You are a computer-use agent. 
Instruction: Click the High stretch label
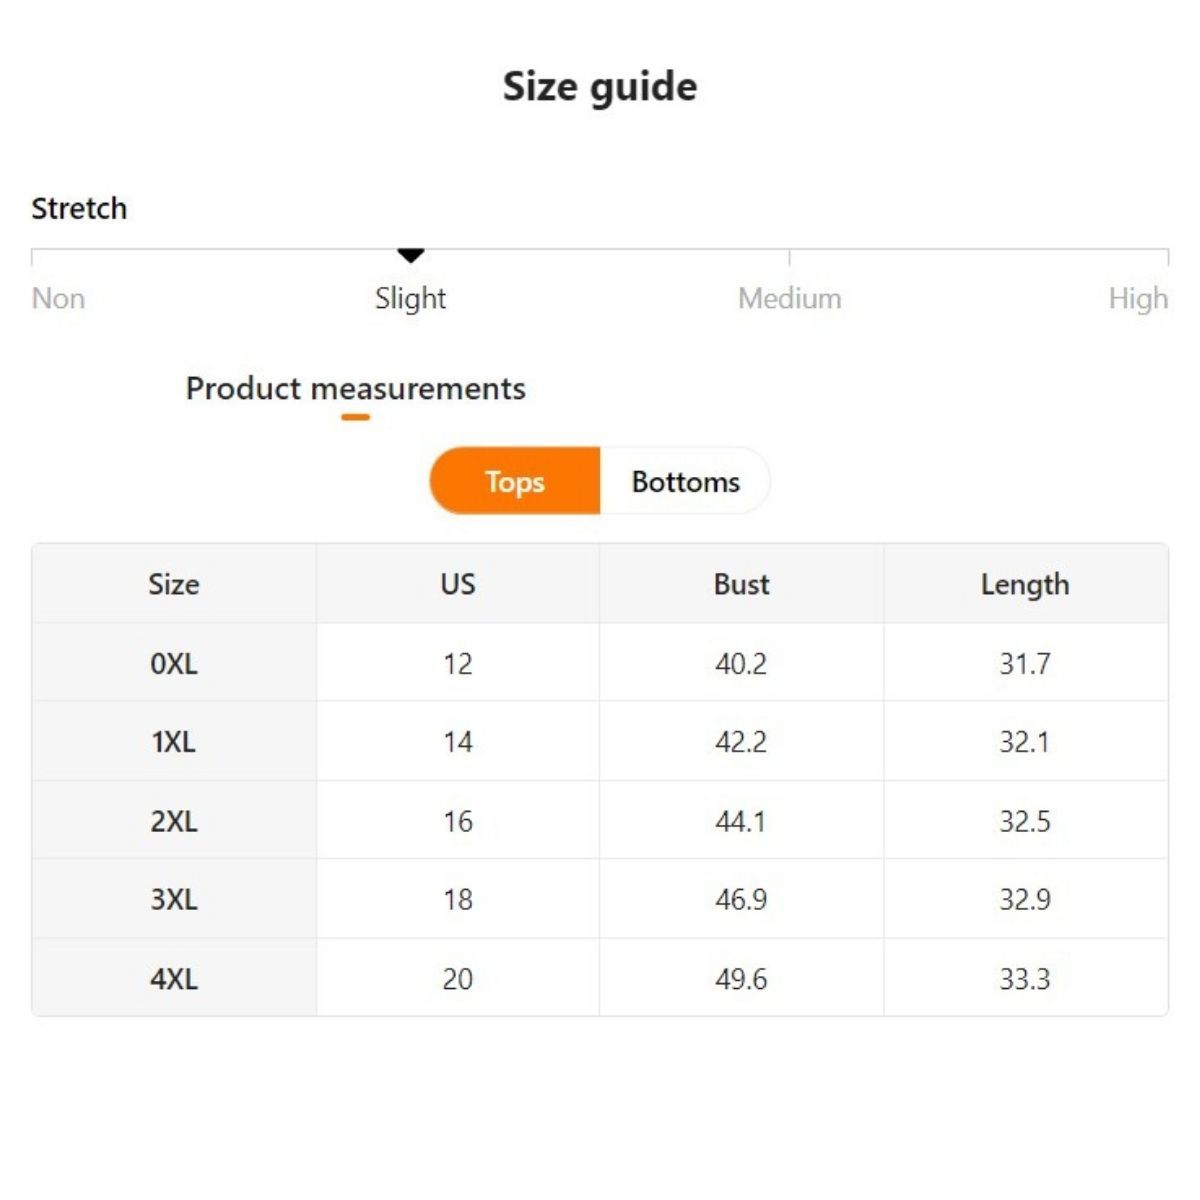(1137, 298)
